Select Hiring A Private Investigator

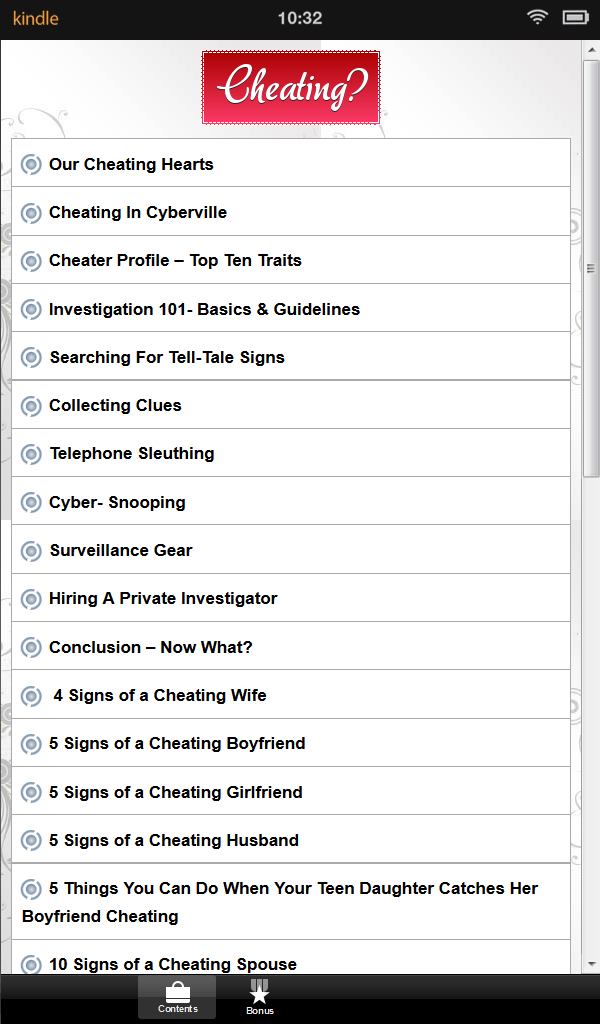(163, 598)
